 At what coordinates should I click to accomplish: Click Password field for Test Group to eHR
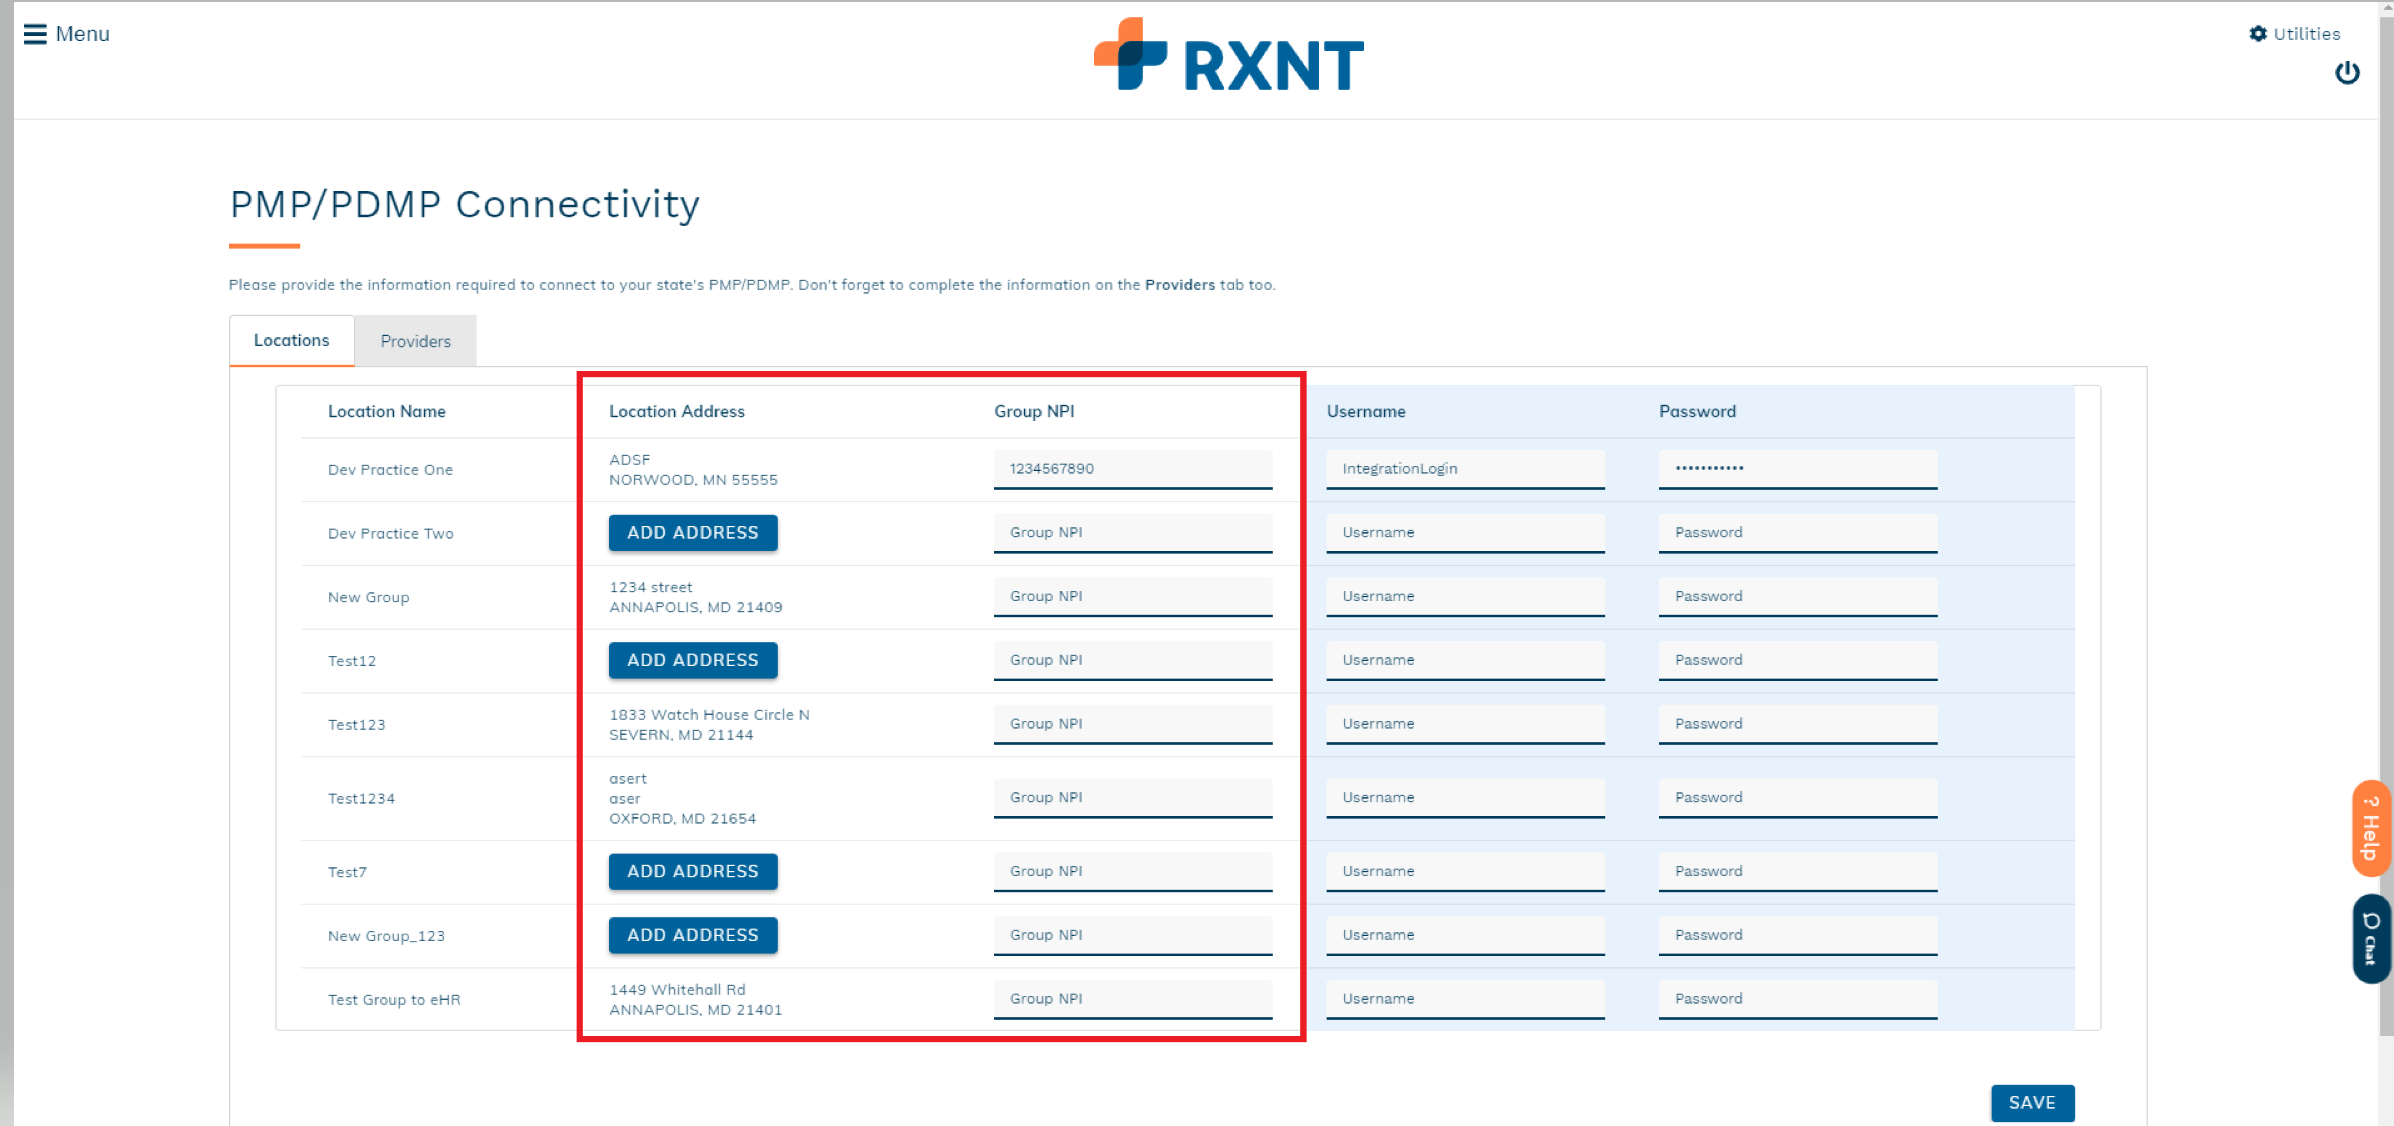click(x=1797, y=999)
